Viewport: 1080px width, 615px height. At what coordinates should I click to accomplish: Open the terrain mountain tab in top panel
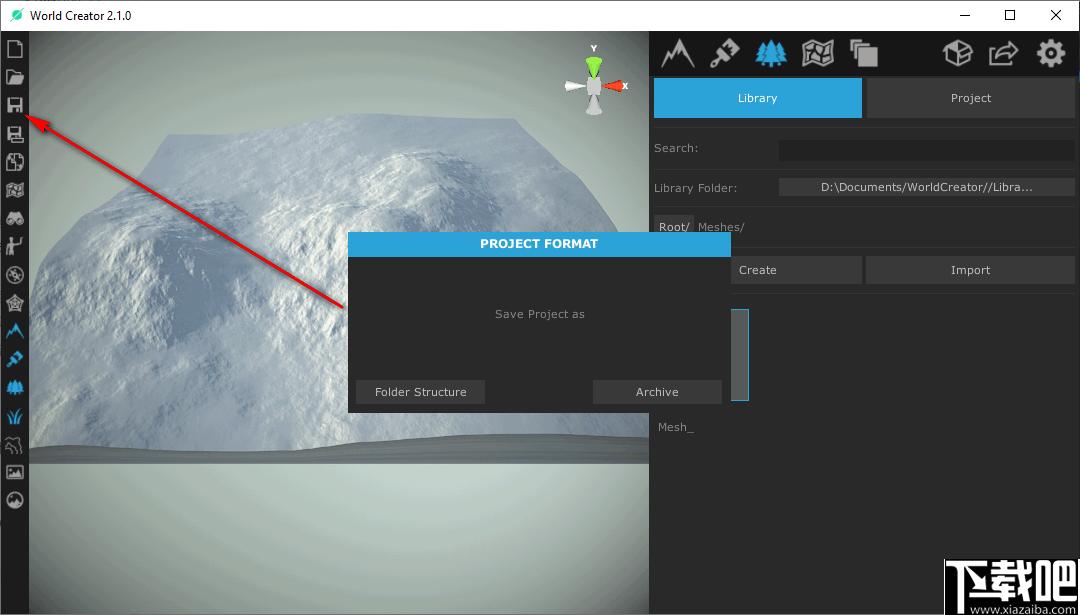pos(678,53)
